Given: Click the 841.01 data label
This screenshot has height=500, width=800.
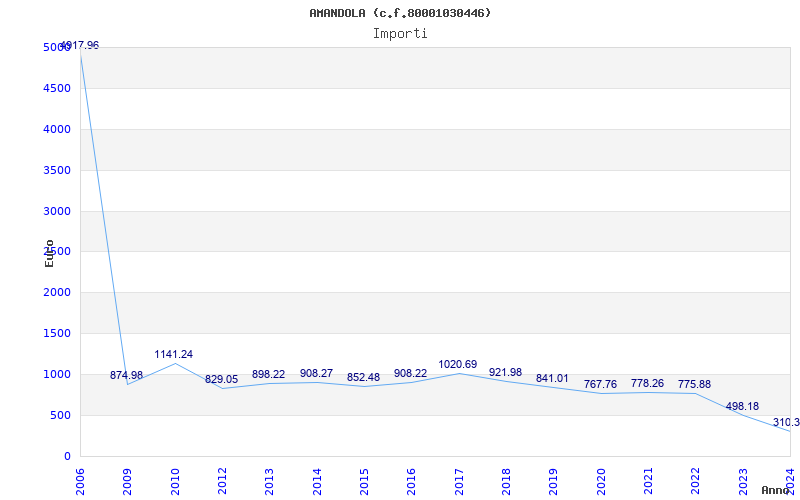Looking at the screenshot, I should [x=552, y=379].
